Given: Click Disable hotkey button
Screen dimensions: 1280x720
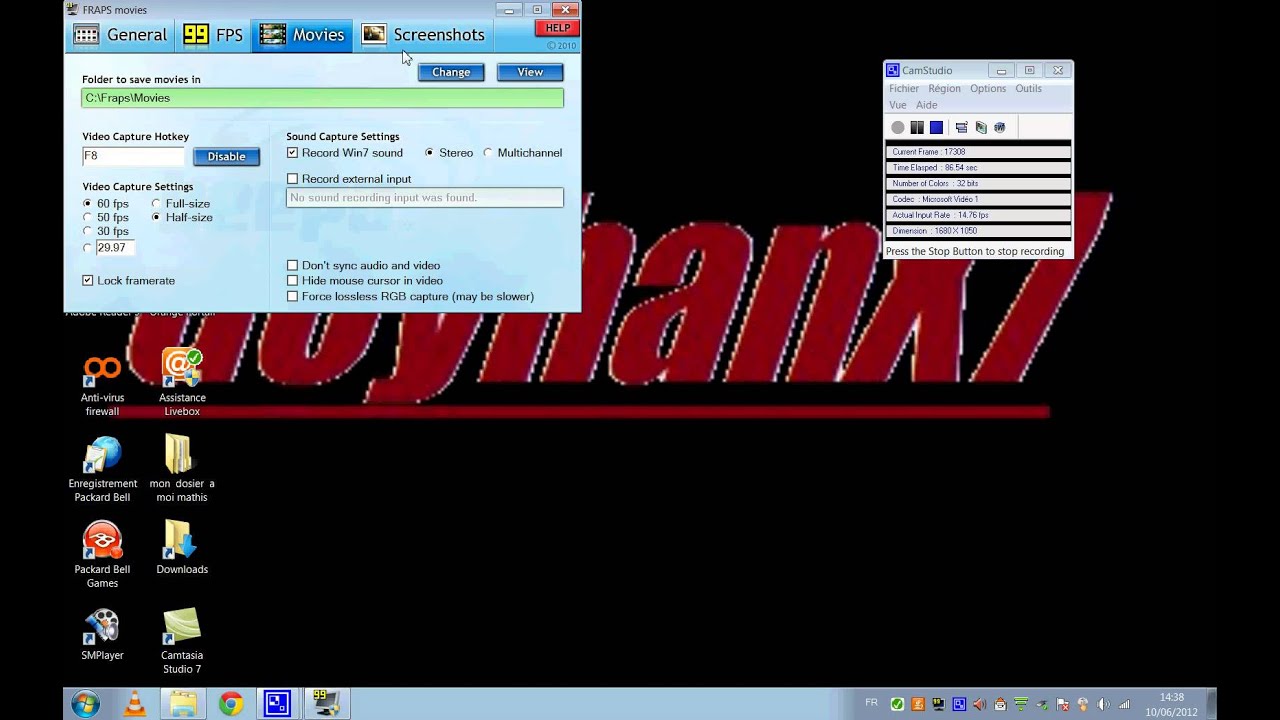Looking at the screenshot, I should [x=226, y=157].
